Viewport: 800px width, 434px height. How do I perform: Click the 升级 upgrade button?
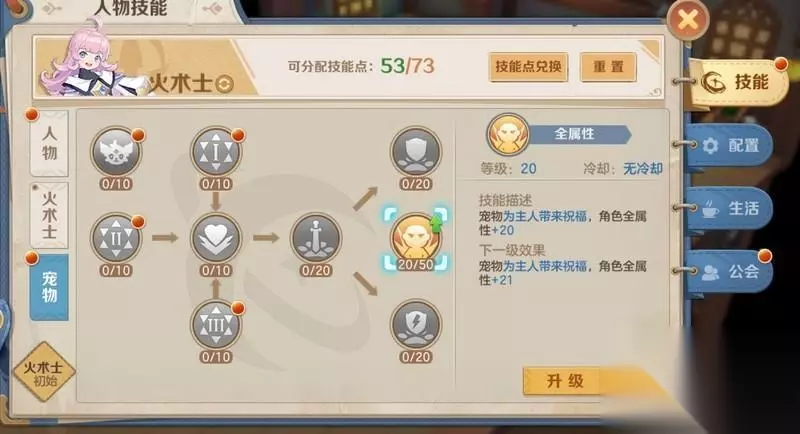[565, 381]
